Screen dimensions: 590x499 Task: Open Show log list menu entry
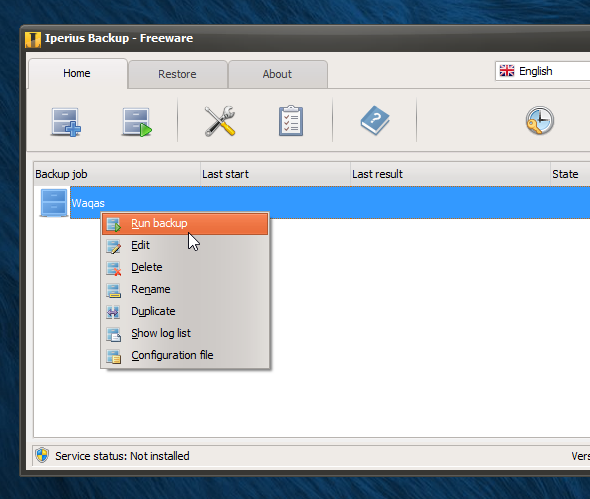pos(185,333)
